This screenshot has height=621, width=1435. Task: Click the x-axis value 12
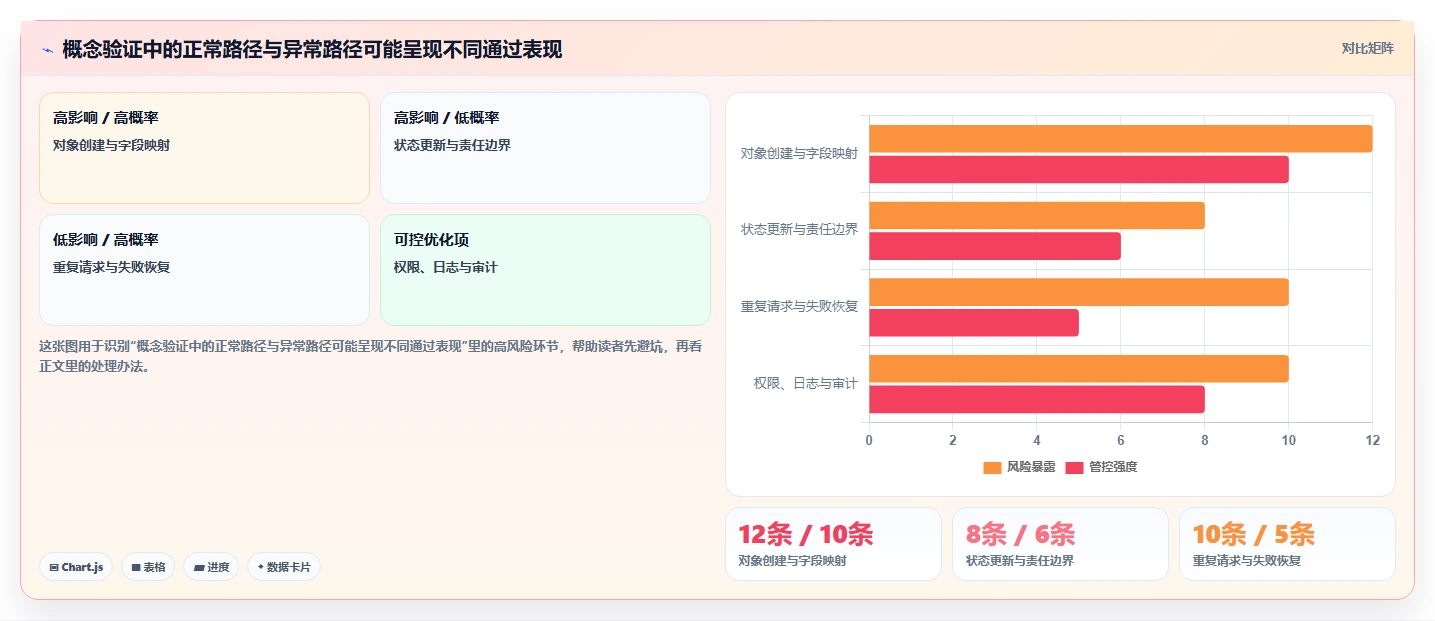coord(1372,440)
